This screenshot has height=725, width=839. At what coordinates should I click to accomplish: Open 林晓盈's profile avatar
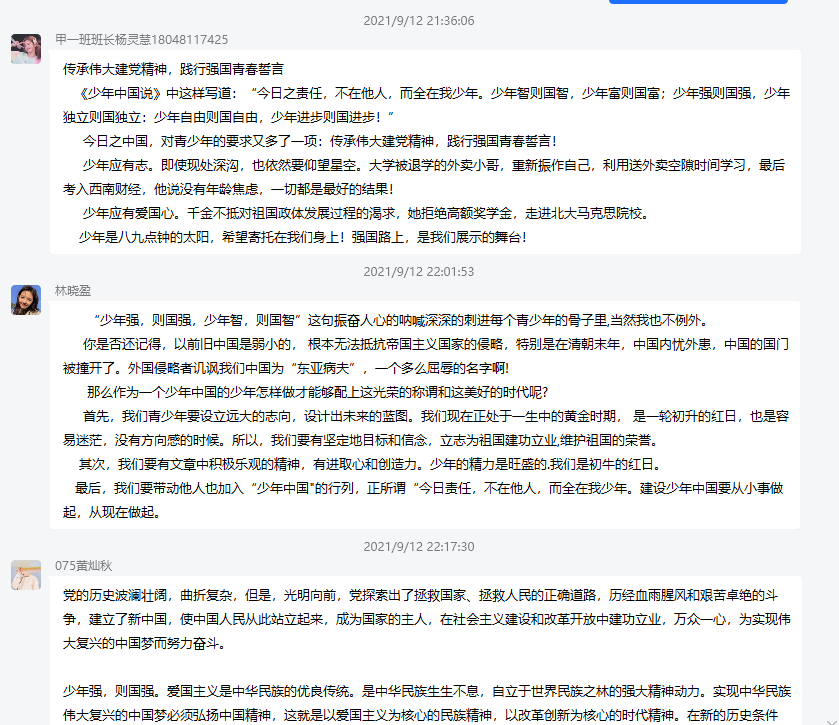[25, 299]
